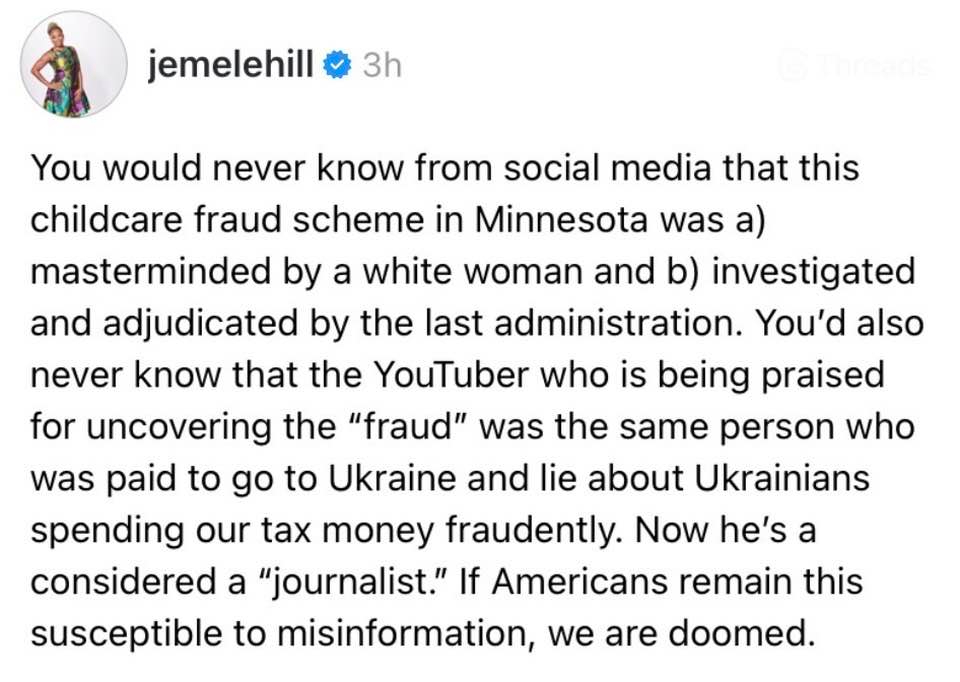Click the 3h post timestamp
This screenshot has height=682, width=960.
[383, 65]
